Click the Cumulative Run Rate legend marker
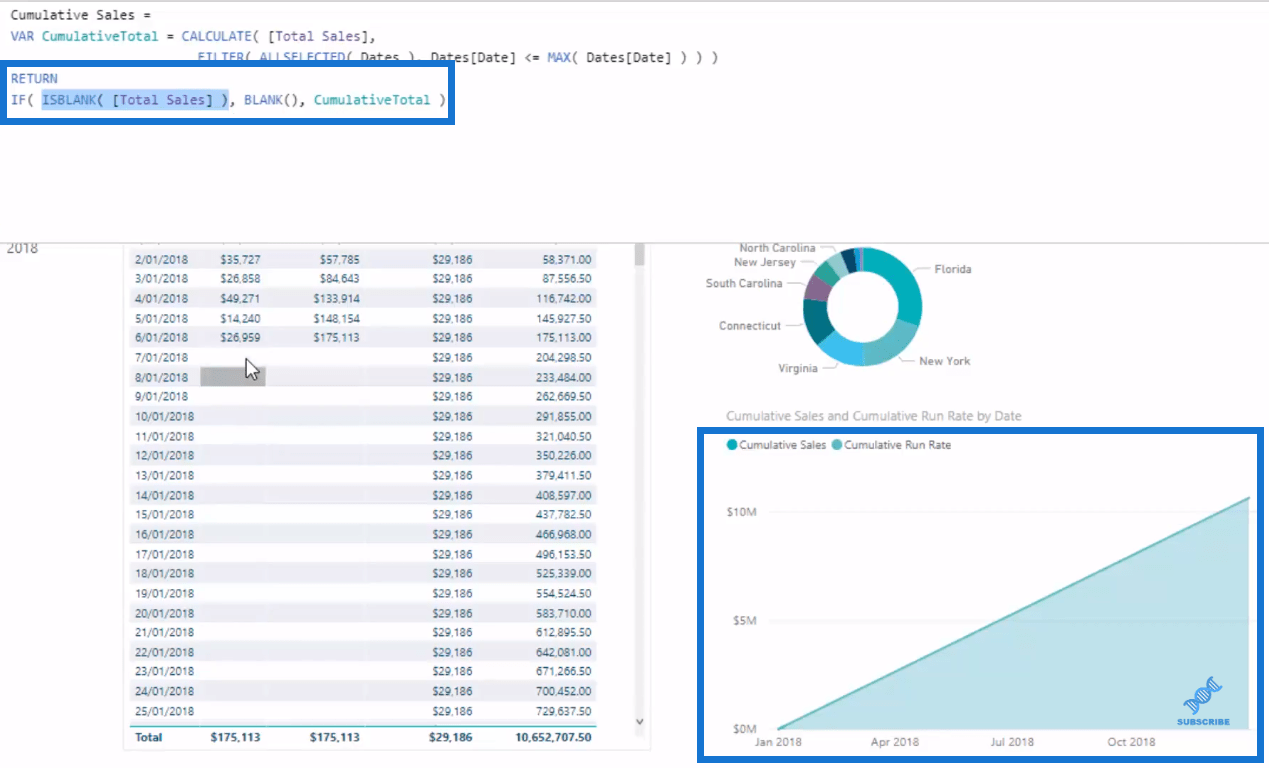 click(837, 445)
